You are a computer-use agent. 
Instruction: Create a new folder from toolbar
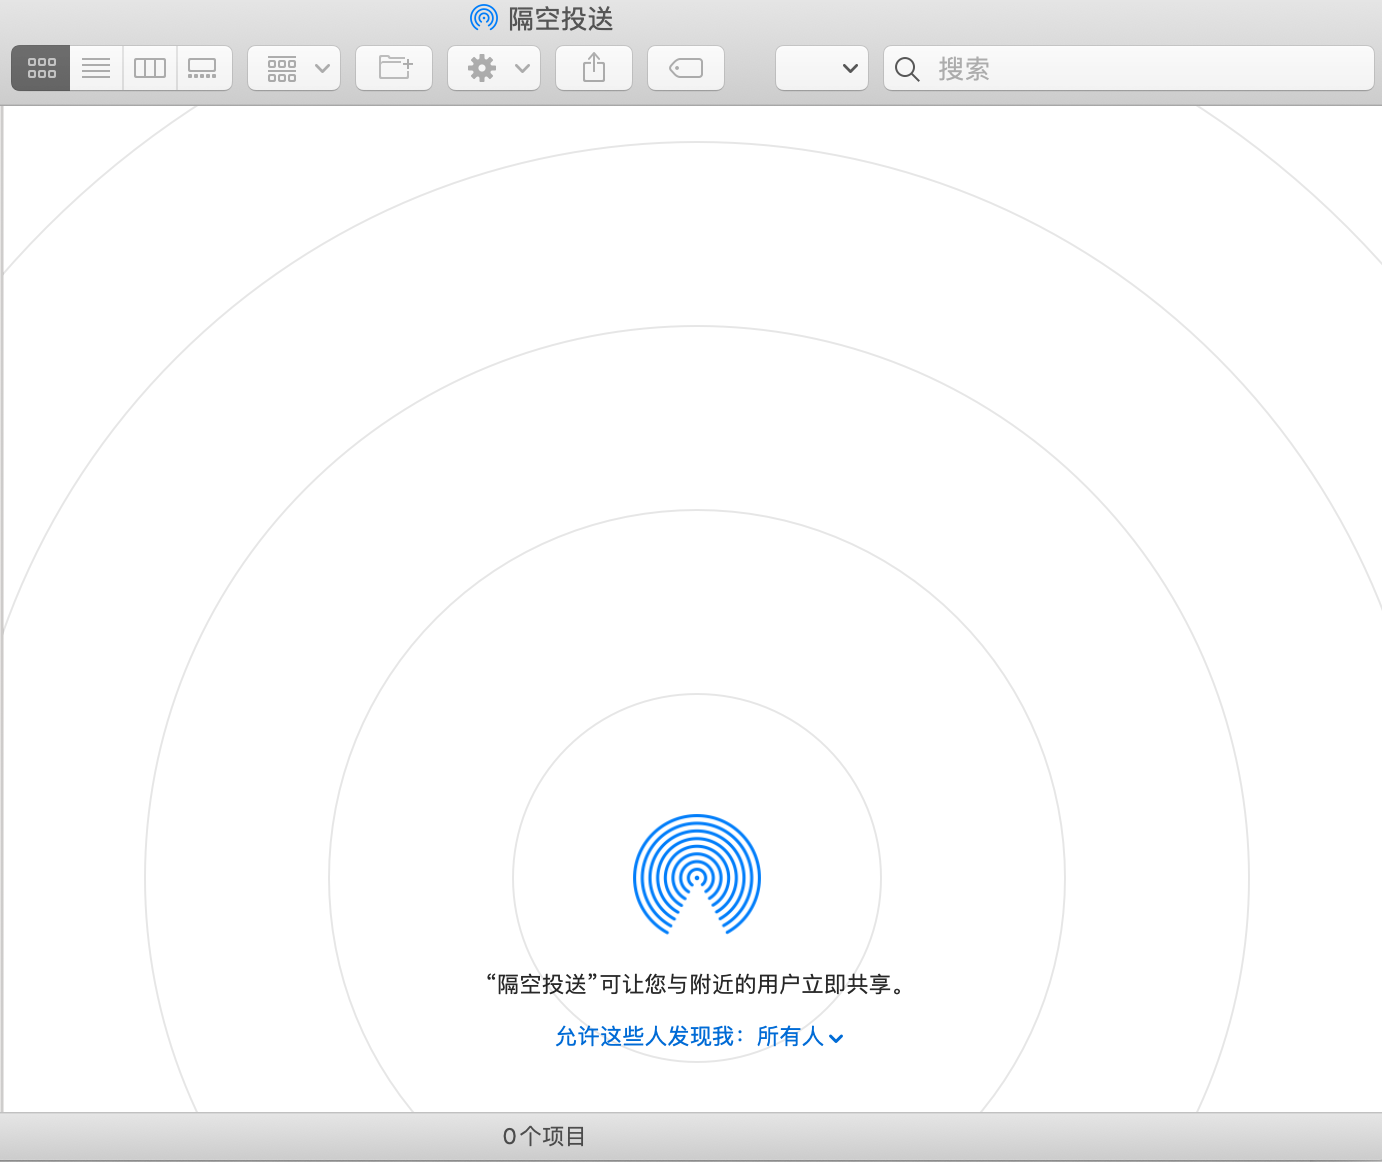(x=394, y=68)
